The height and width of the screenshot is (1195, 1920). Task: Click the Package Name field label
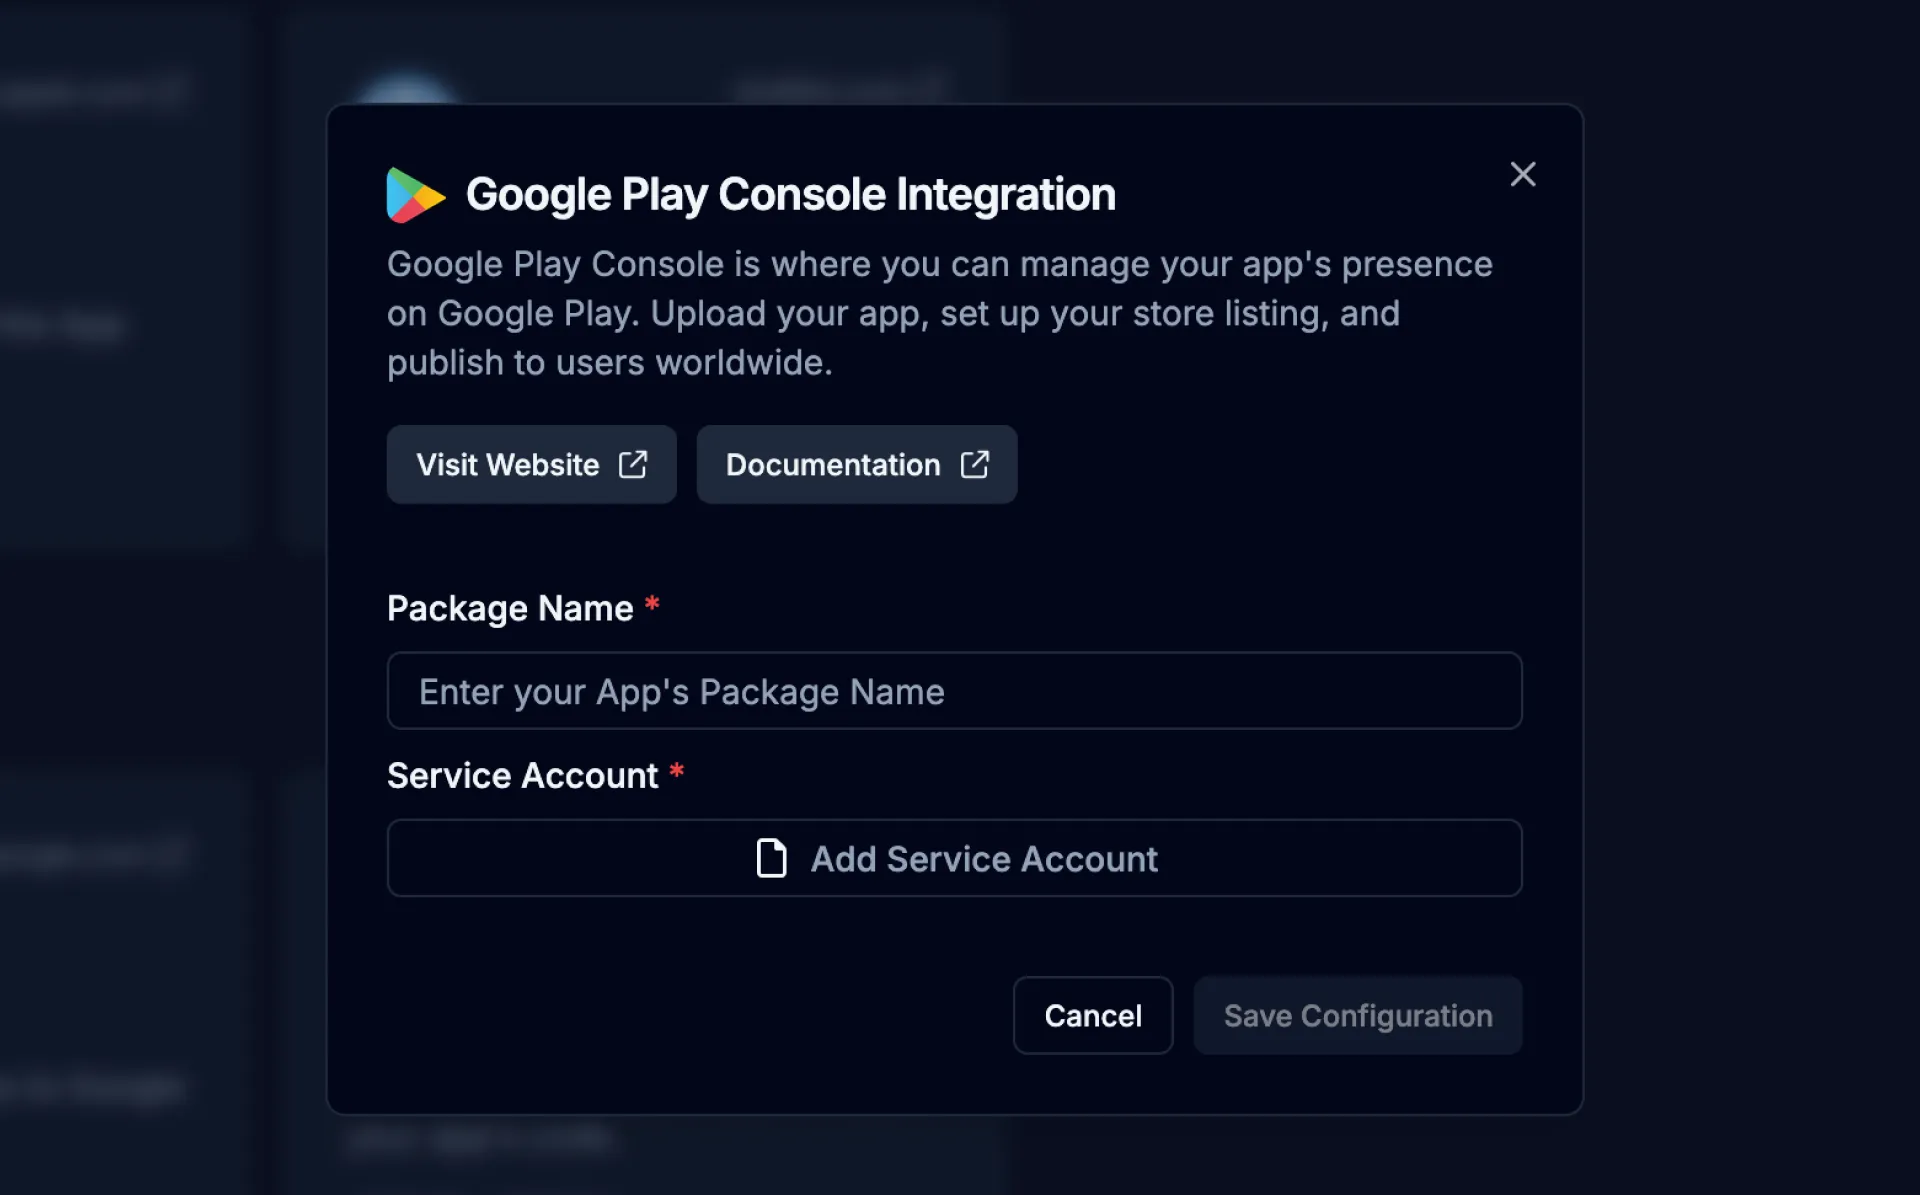point(510,608)
